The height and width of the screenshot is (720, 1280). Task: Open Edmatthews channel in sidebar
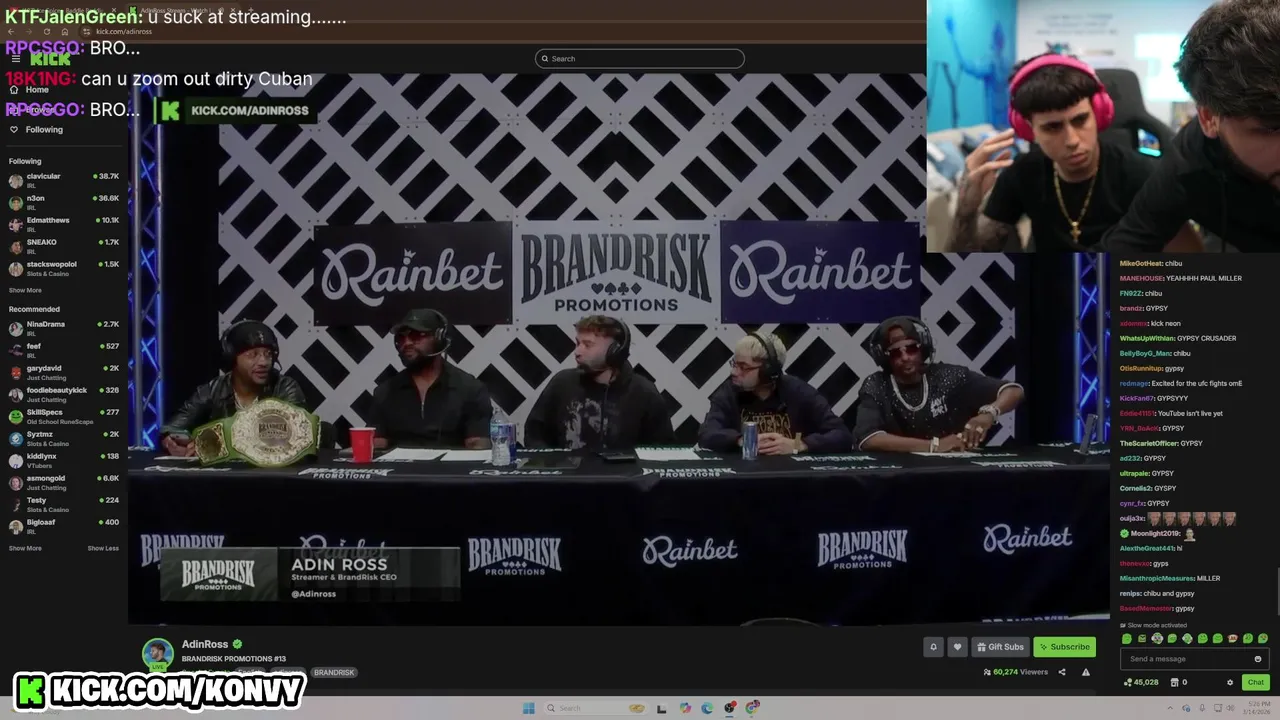click(x=64, y=224)
